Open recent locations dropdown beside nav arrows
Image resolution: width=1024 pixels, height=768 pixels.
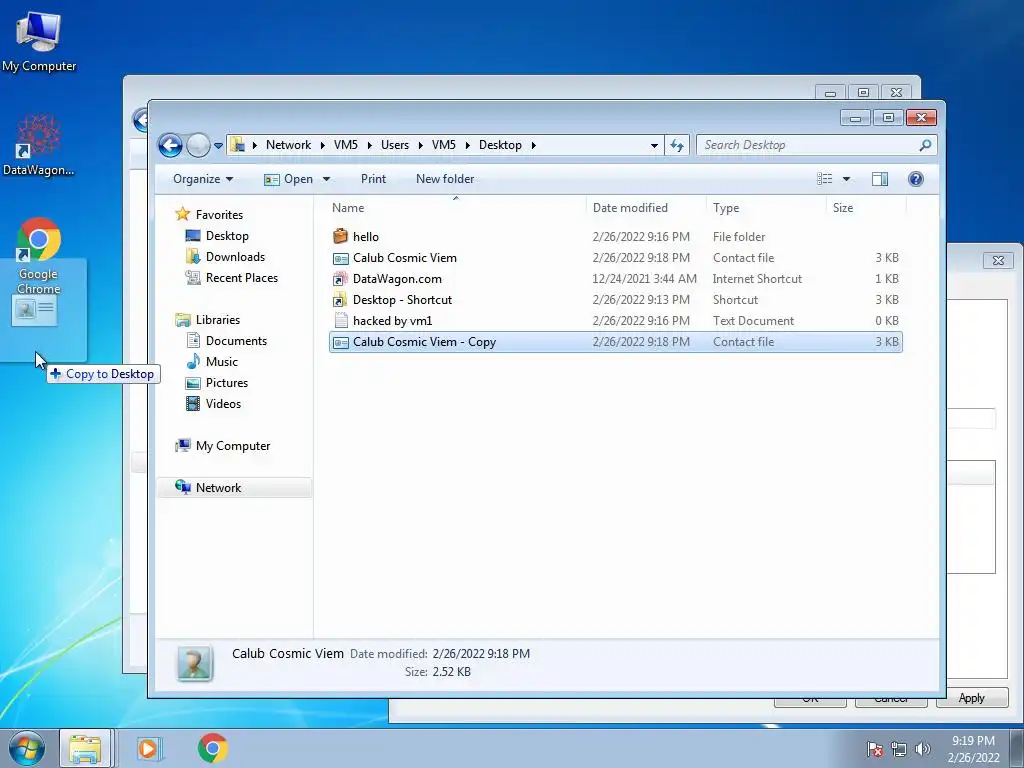[218, 146]
